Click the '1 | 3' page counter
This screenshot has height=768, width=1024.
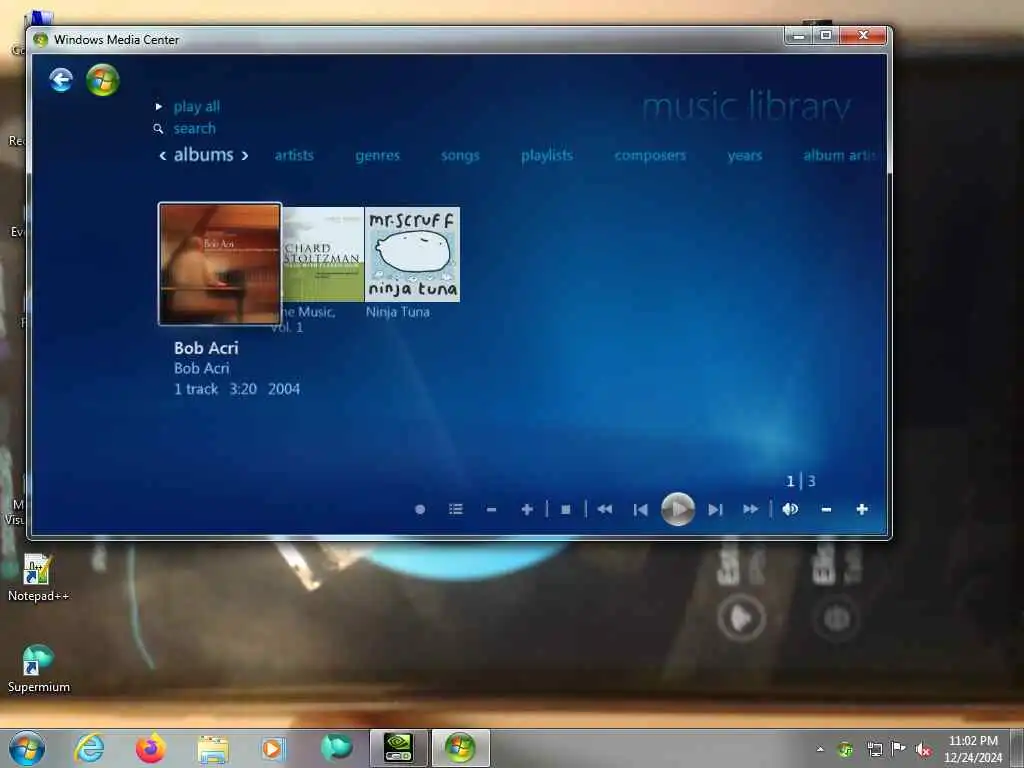tap(801, 481)
